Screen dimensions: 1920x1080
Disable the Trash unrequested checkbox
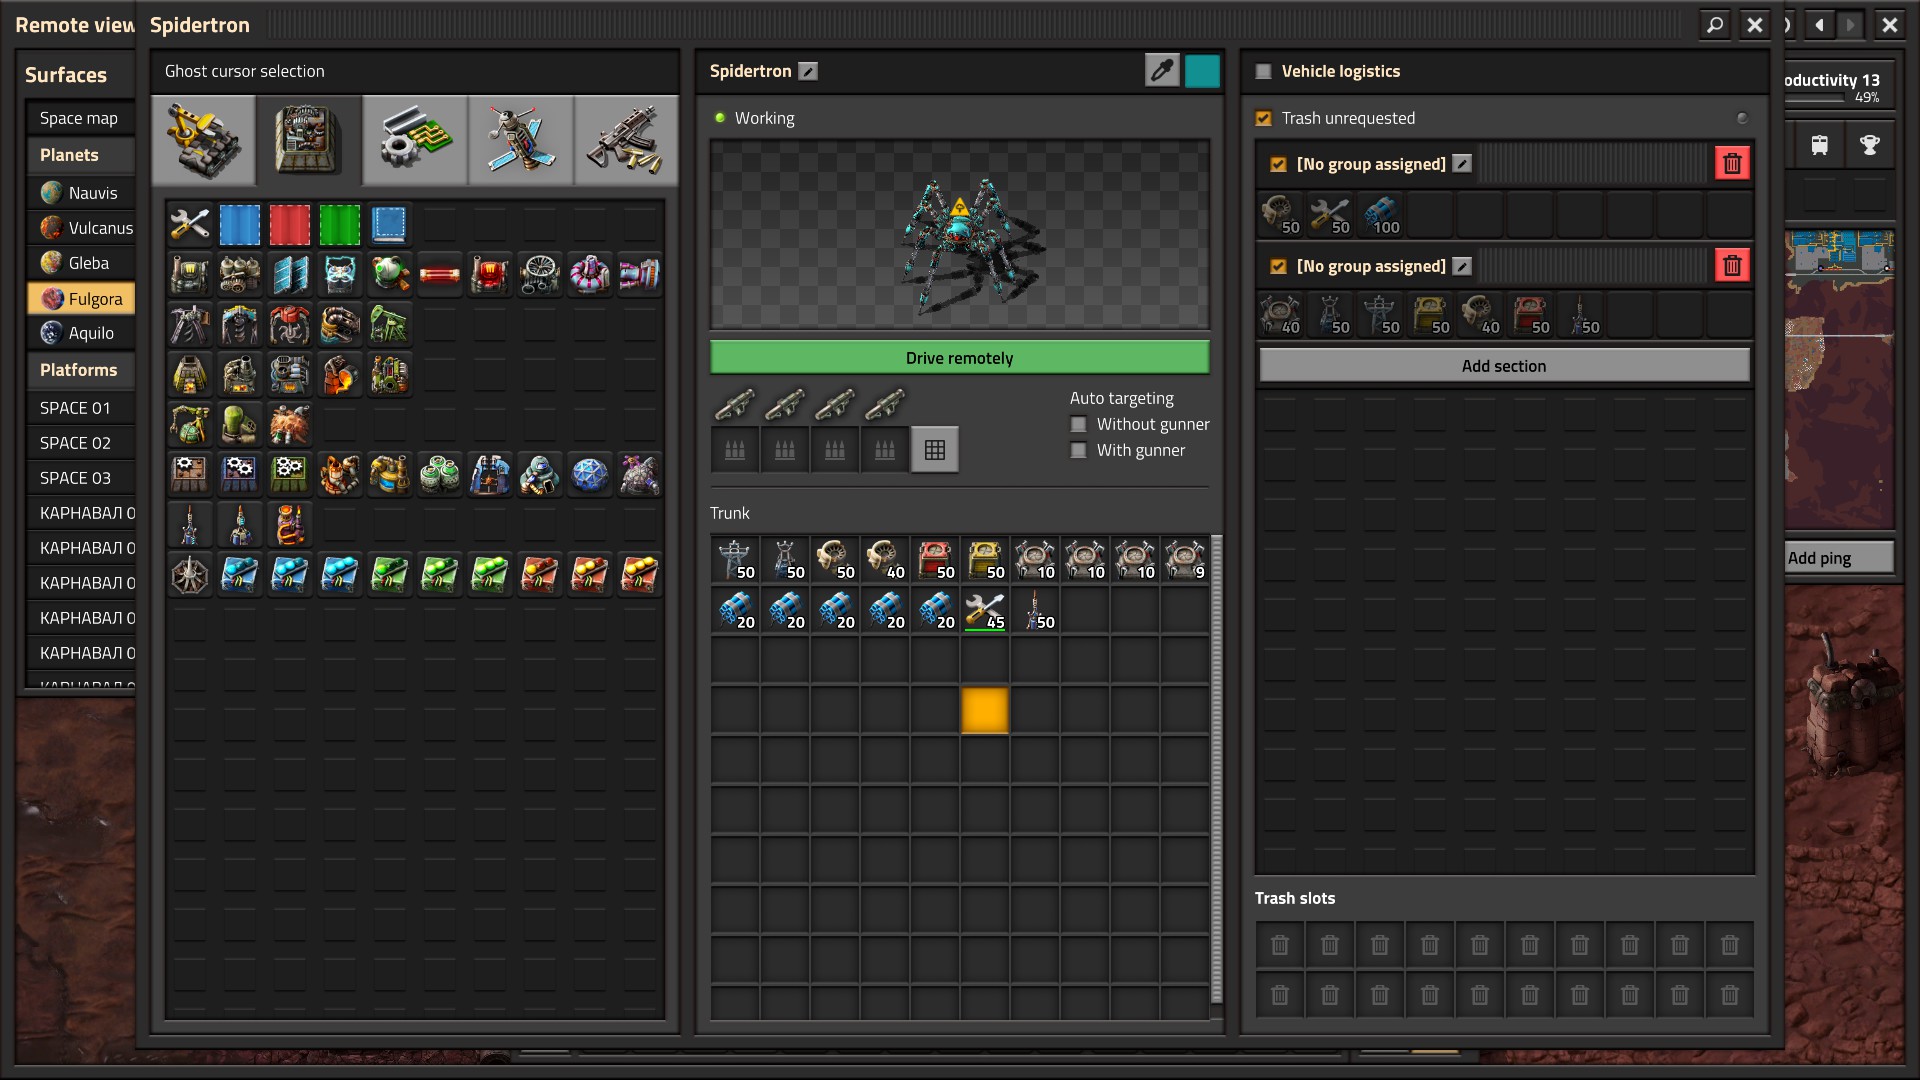pyautogui.click(x=1264, y=118)
